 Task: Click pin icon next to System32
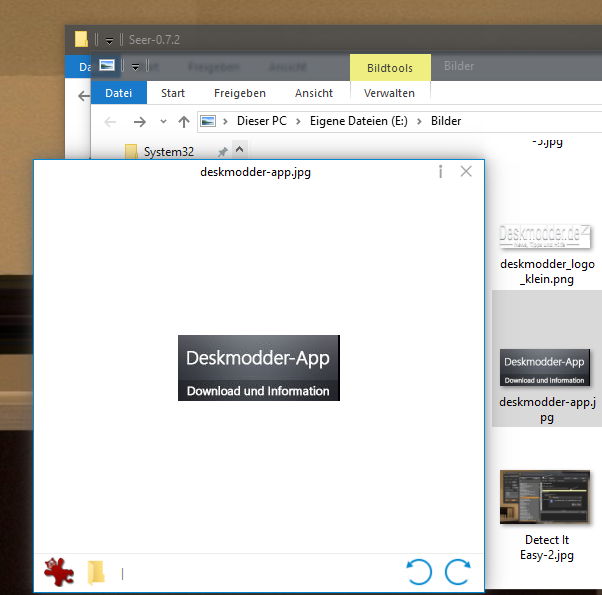tap(222, 152)
